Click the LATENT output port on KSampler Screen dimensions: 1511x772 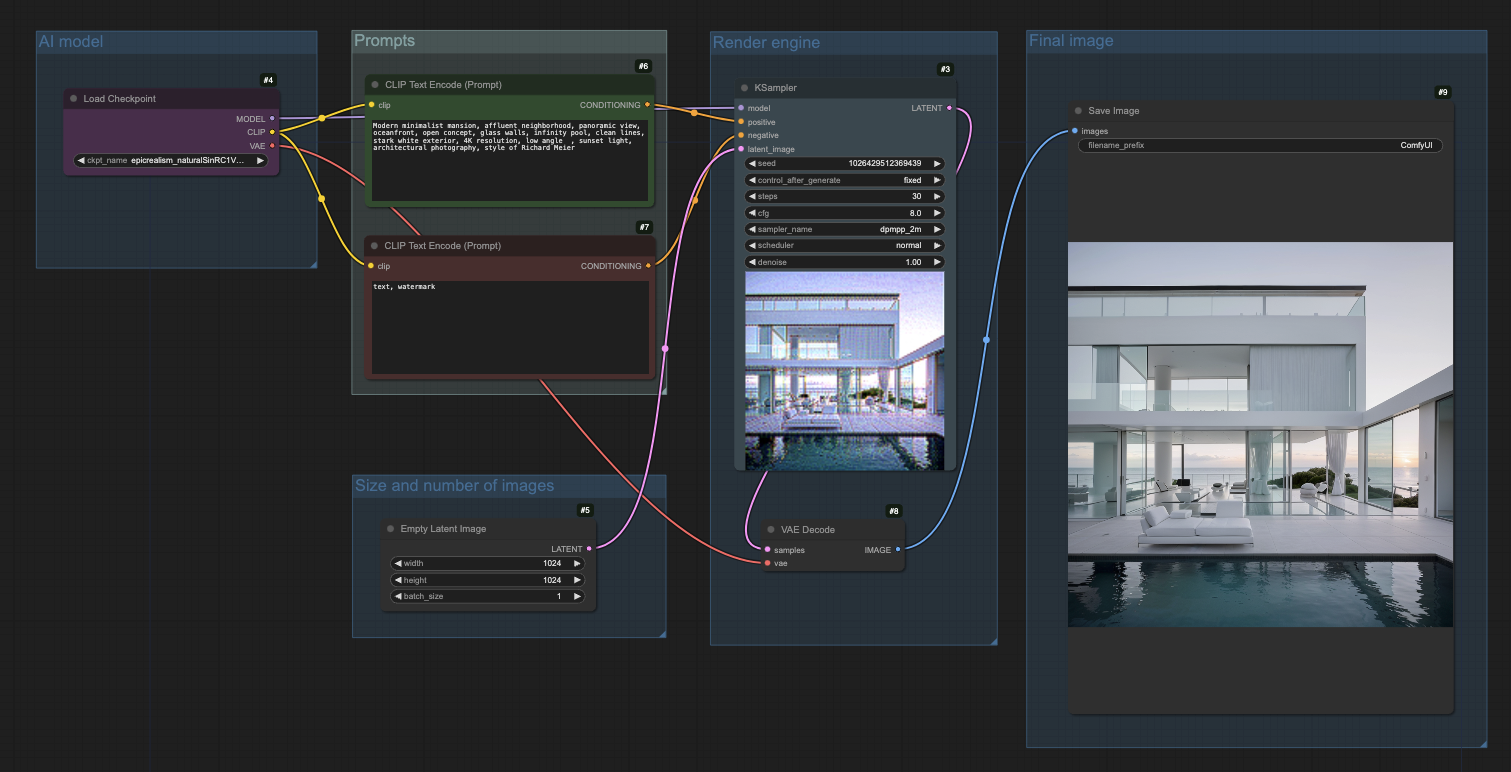tap(949, 108)
